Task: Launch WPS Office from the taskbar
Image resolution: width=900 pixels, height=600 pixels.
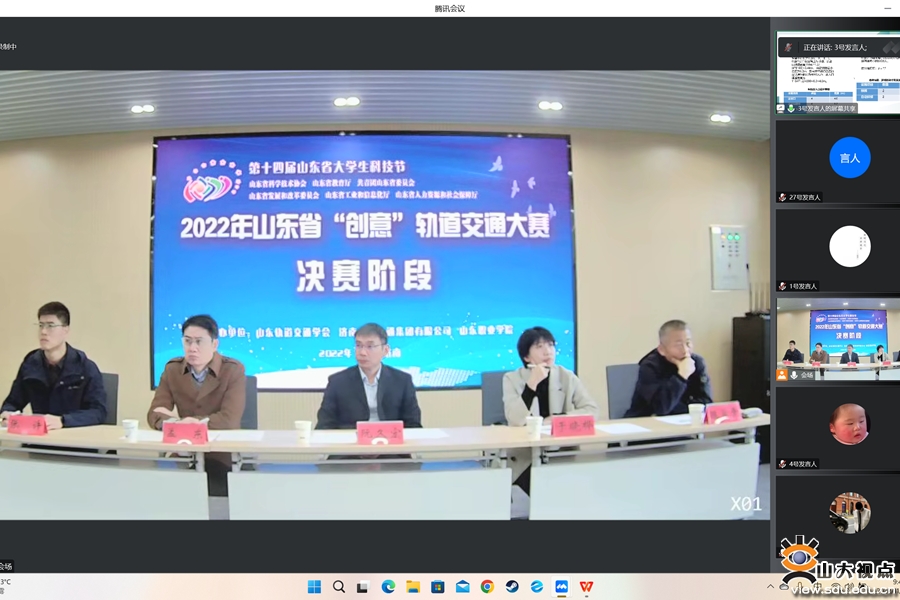Action: click(x=586, y=587)
